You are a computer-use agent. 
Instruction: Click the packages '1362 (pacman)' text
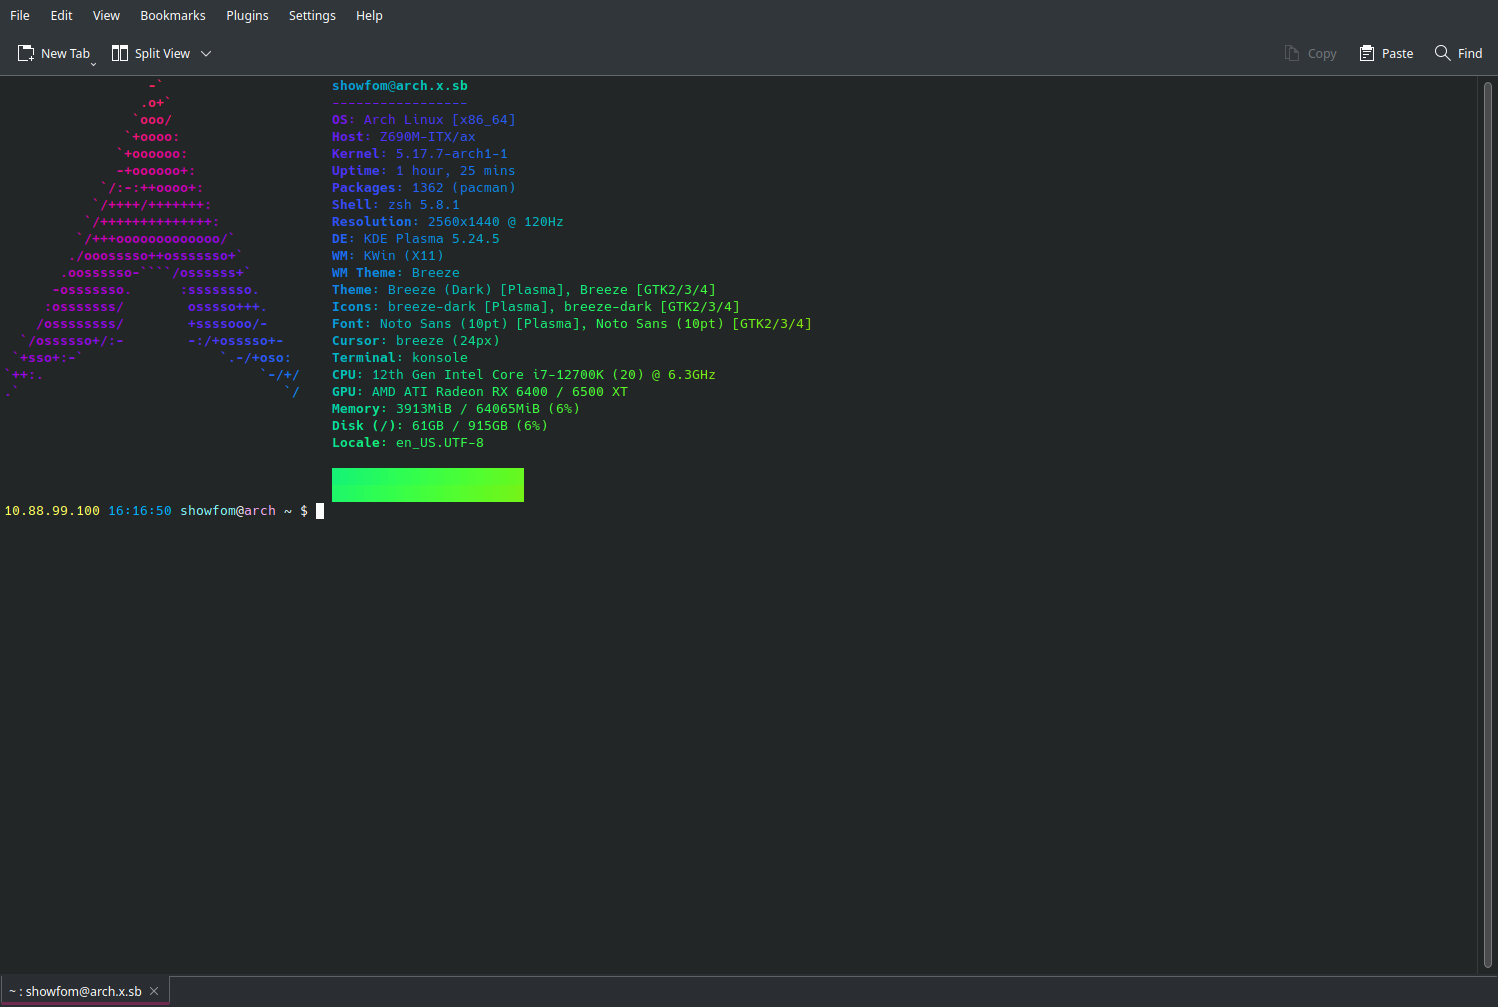tap(464, 188)
